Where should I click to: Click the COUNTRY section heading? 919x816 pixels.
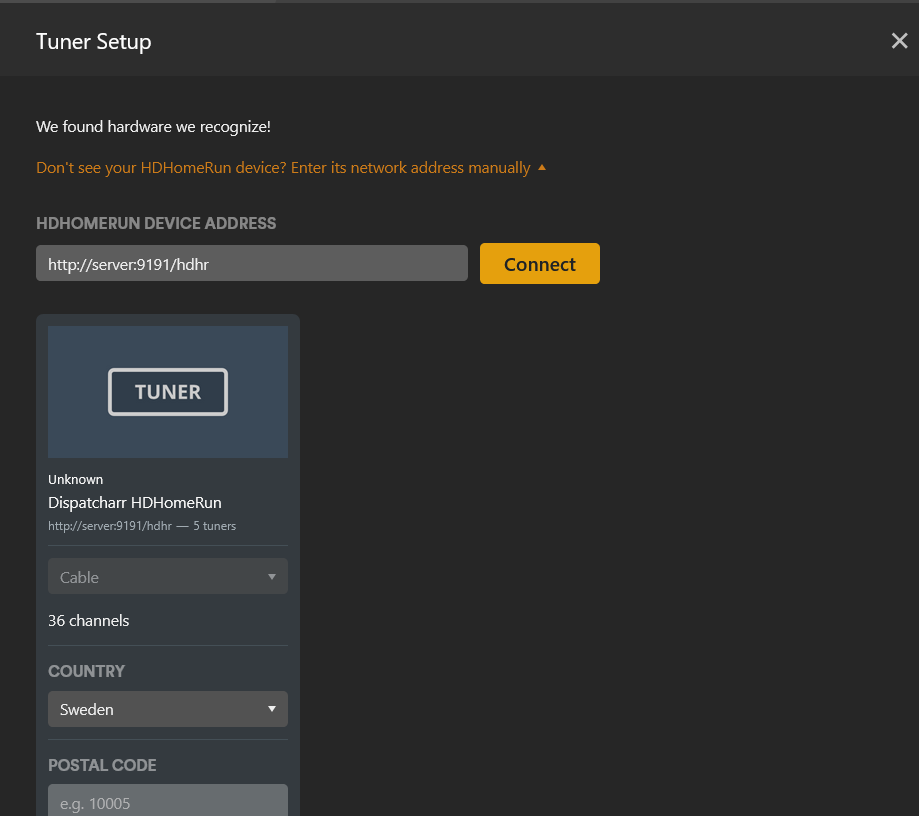click(86, 671)
